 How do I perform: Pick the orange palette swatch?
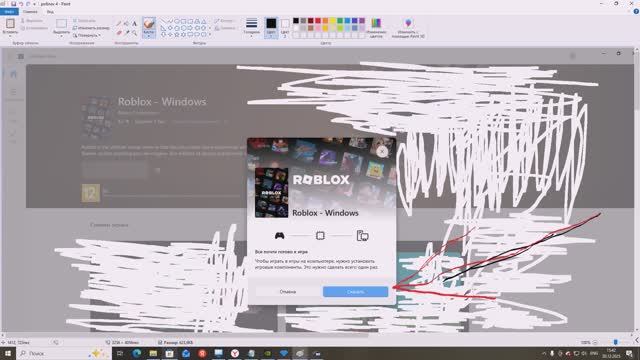(325, 21)
